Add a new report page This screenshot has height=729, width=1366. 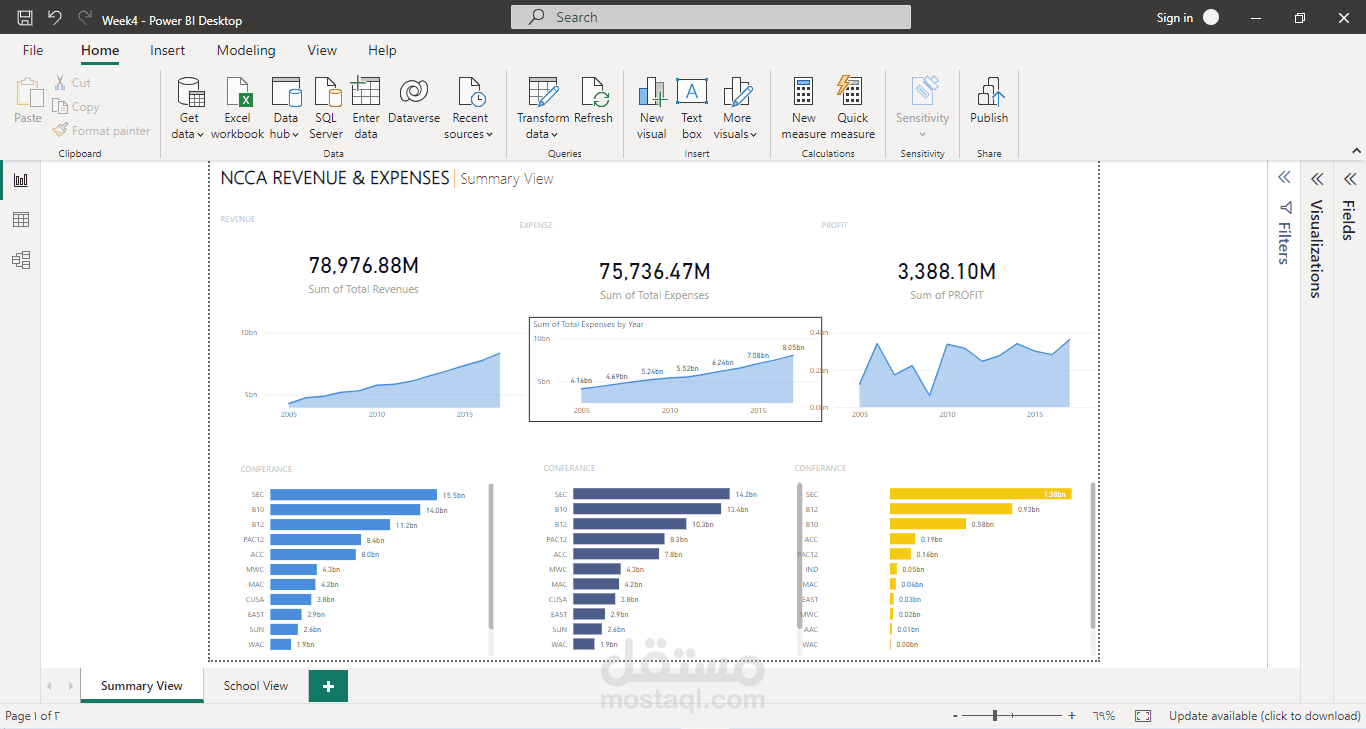pos(328,686)
